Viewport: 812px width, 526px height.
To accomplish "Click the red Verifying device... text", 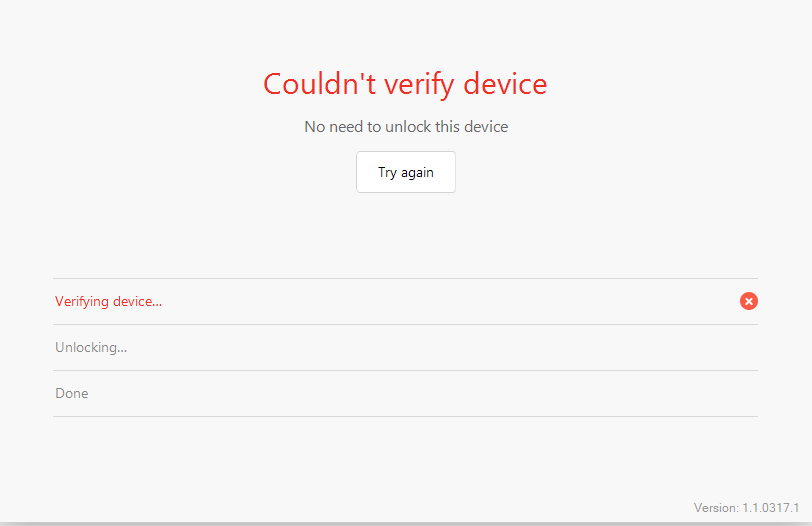I will pyautogui.click(x=109, y=302).
